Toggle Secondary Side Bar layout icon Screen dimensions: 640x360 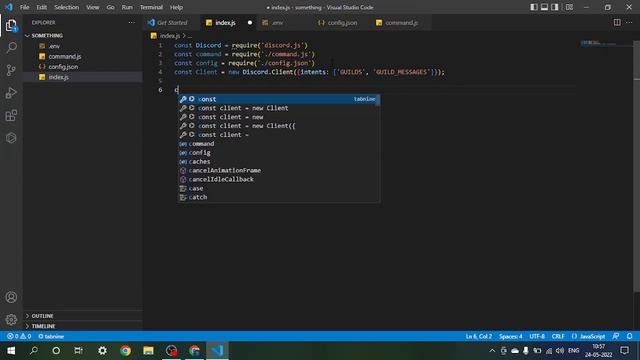coord(555,7)
